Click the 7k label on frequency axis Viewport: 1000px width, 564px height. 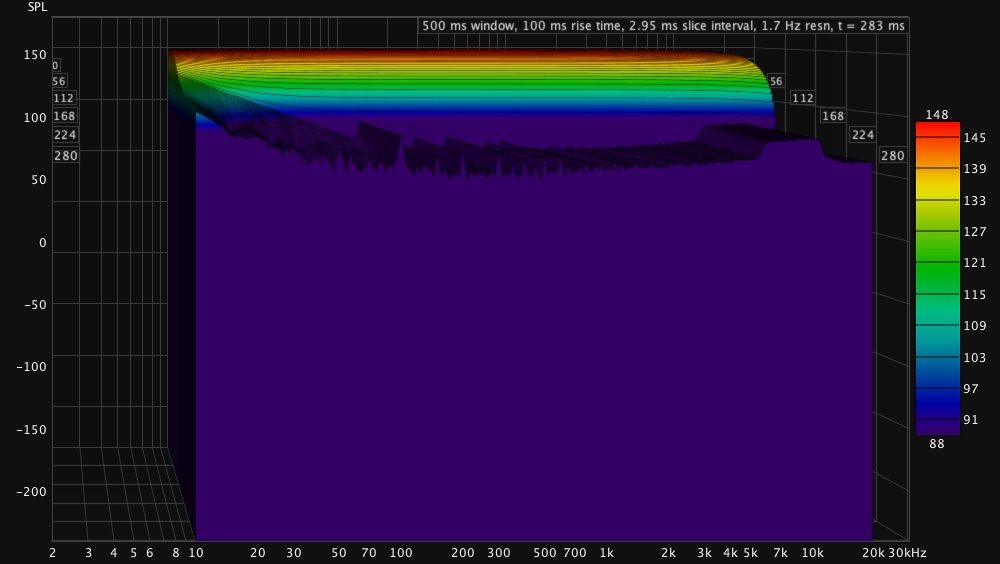tap(780, 553)
